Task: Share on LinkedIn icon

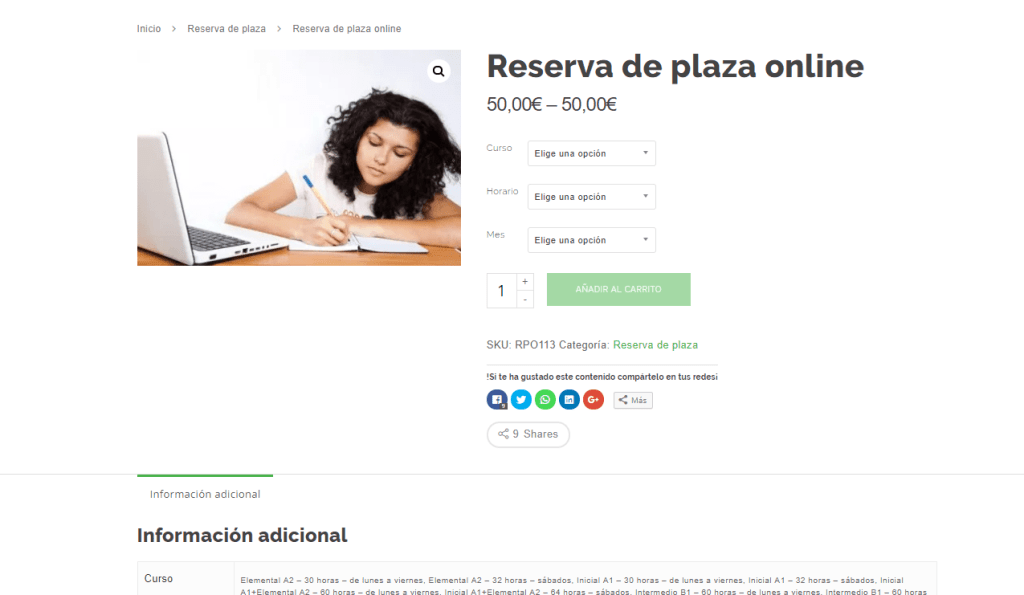Action: tap(569, 400)
